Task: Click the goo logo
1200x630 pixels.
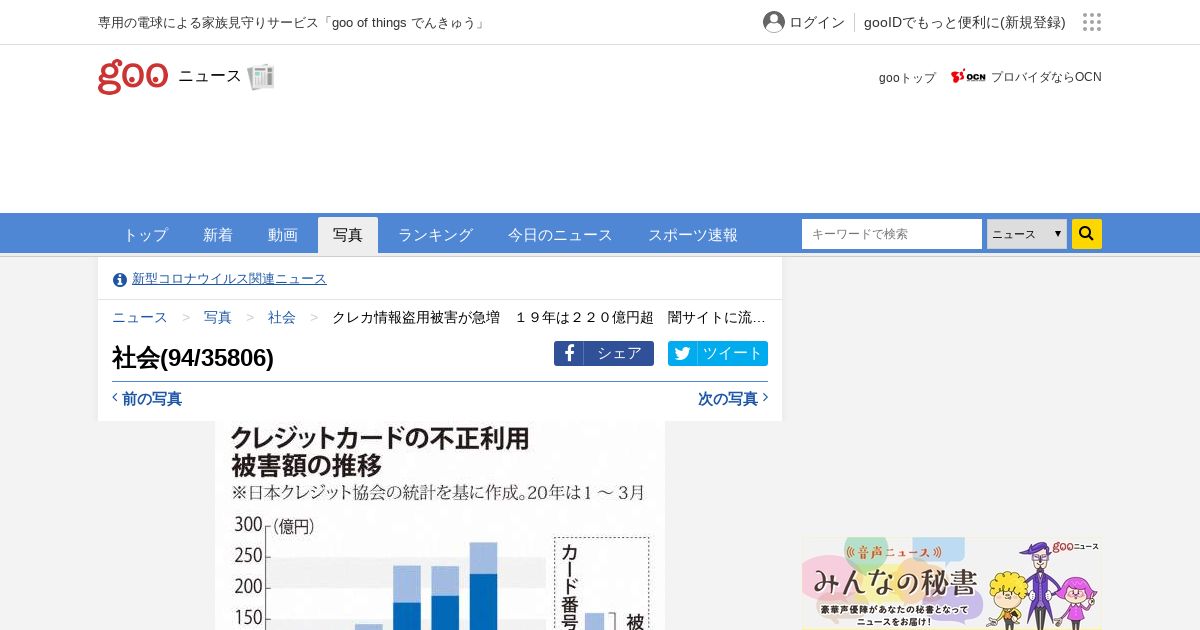Action: click(x=133, y=77)
